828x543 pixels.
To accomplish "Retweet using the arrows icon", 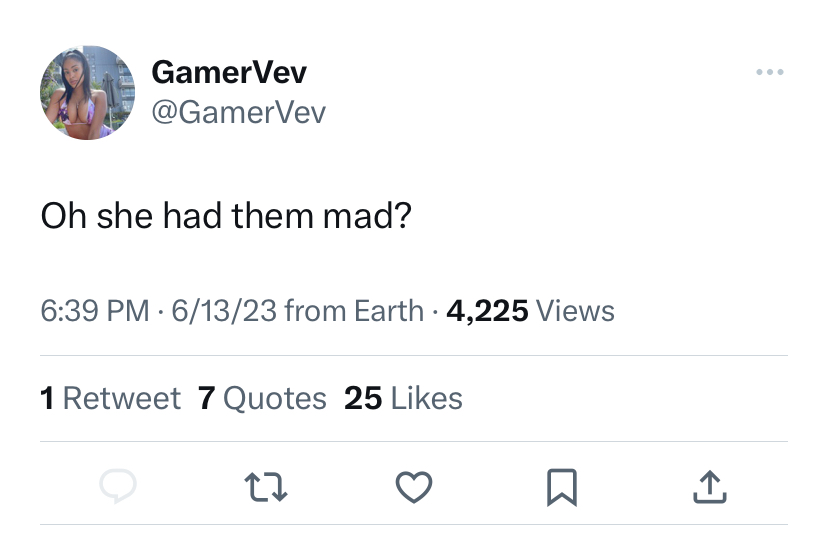I will (266, 487).
